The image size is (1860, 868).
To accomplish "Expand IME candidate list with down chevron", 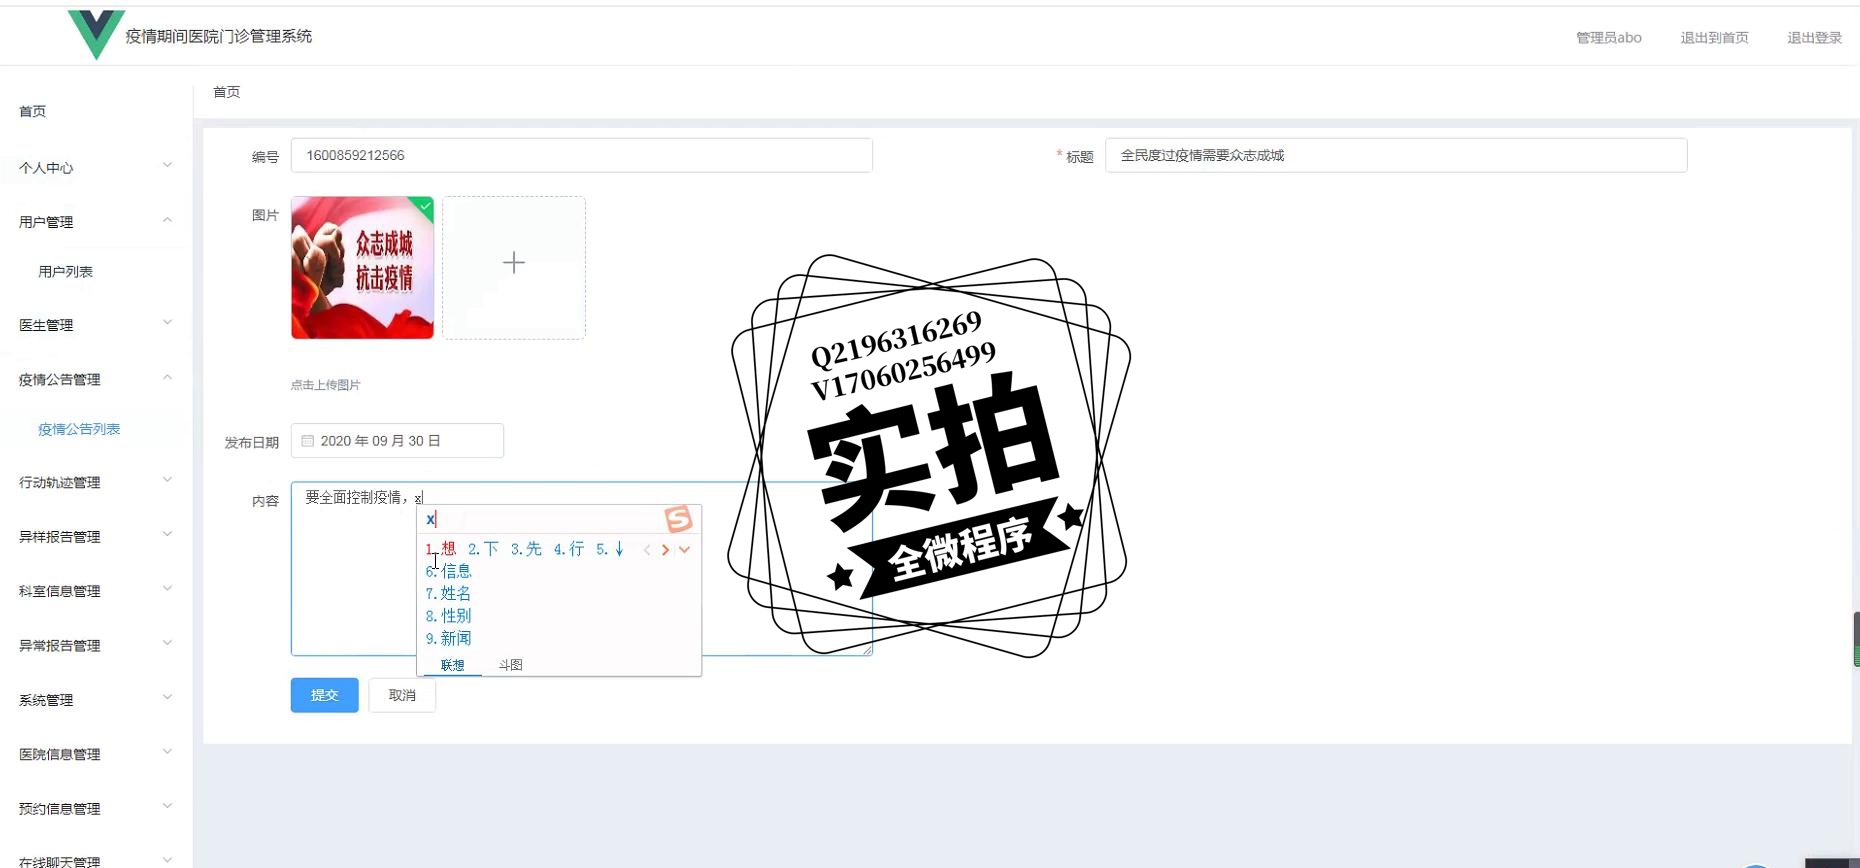I will point(684,549).
